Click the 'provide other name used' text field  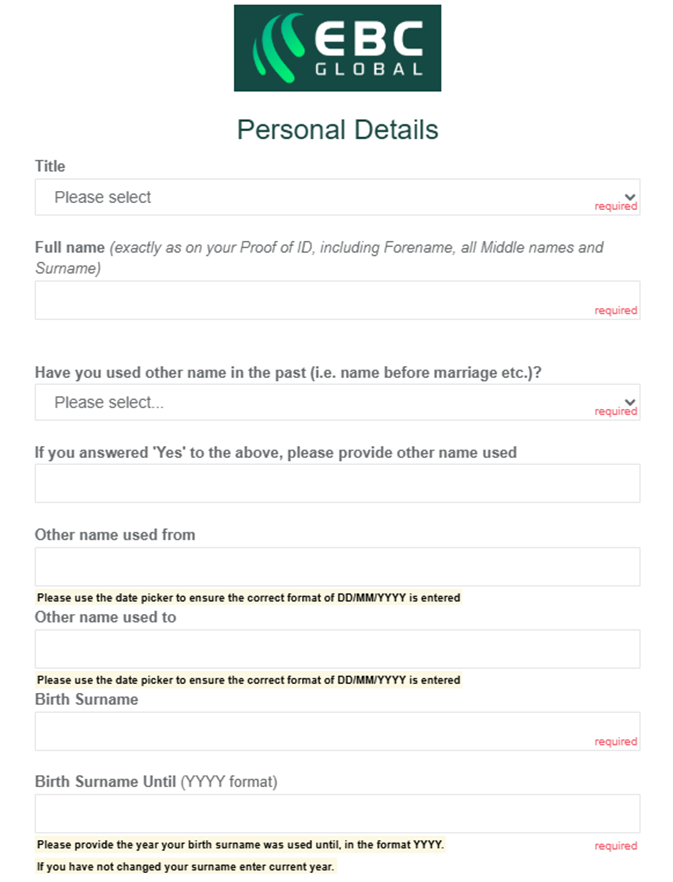coord(337,483)
